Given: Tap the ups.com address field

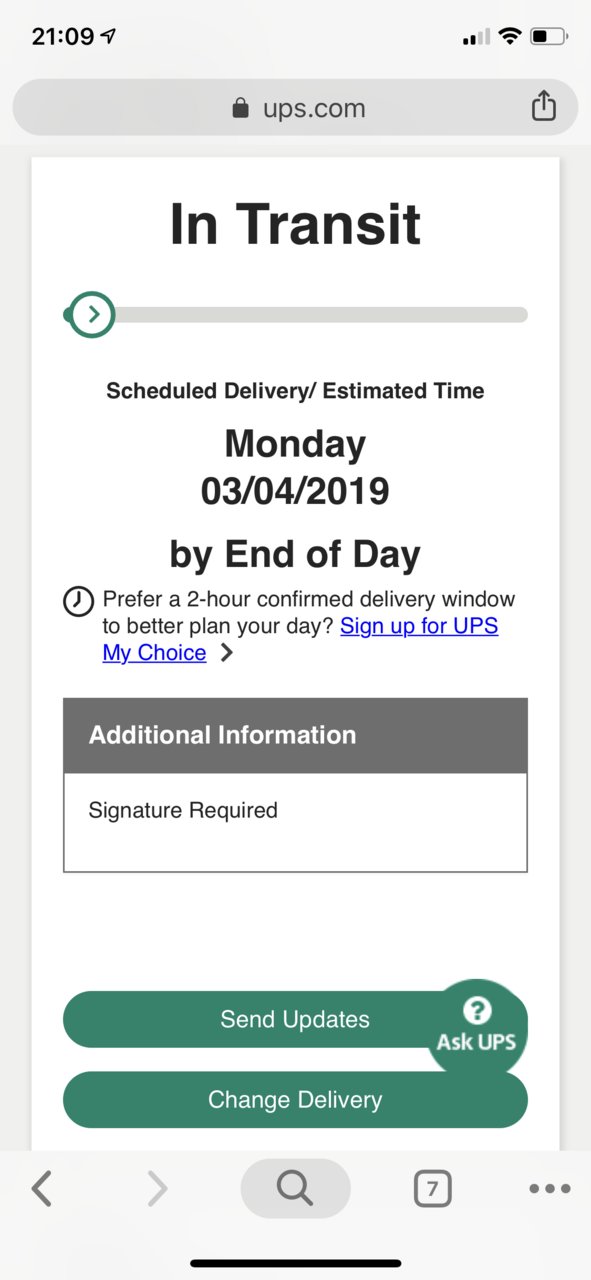Looking at the screenshot, I should (x=295, y=107).
